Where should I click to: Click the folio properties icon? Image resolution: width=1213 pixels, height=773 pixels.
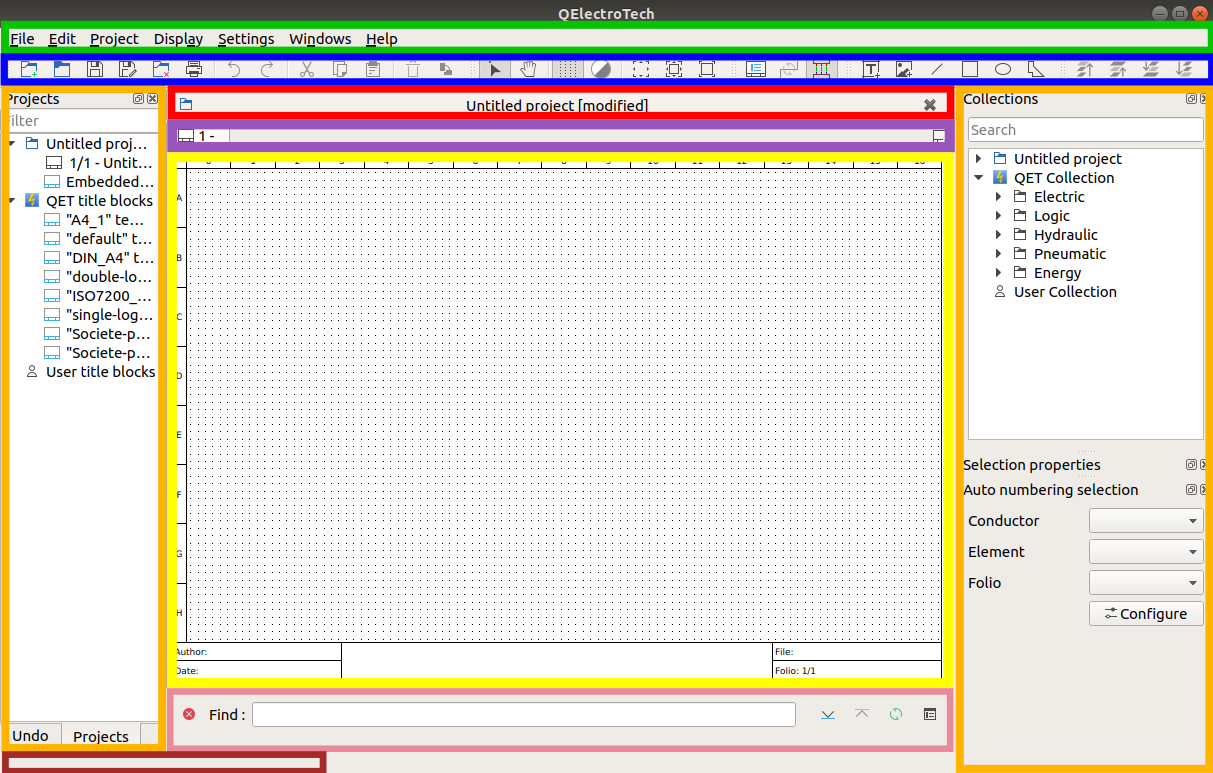pyautogui.click(x=756, y=69)
